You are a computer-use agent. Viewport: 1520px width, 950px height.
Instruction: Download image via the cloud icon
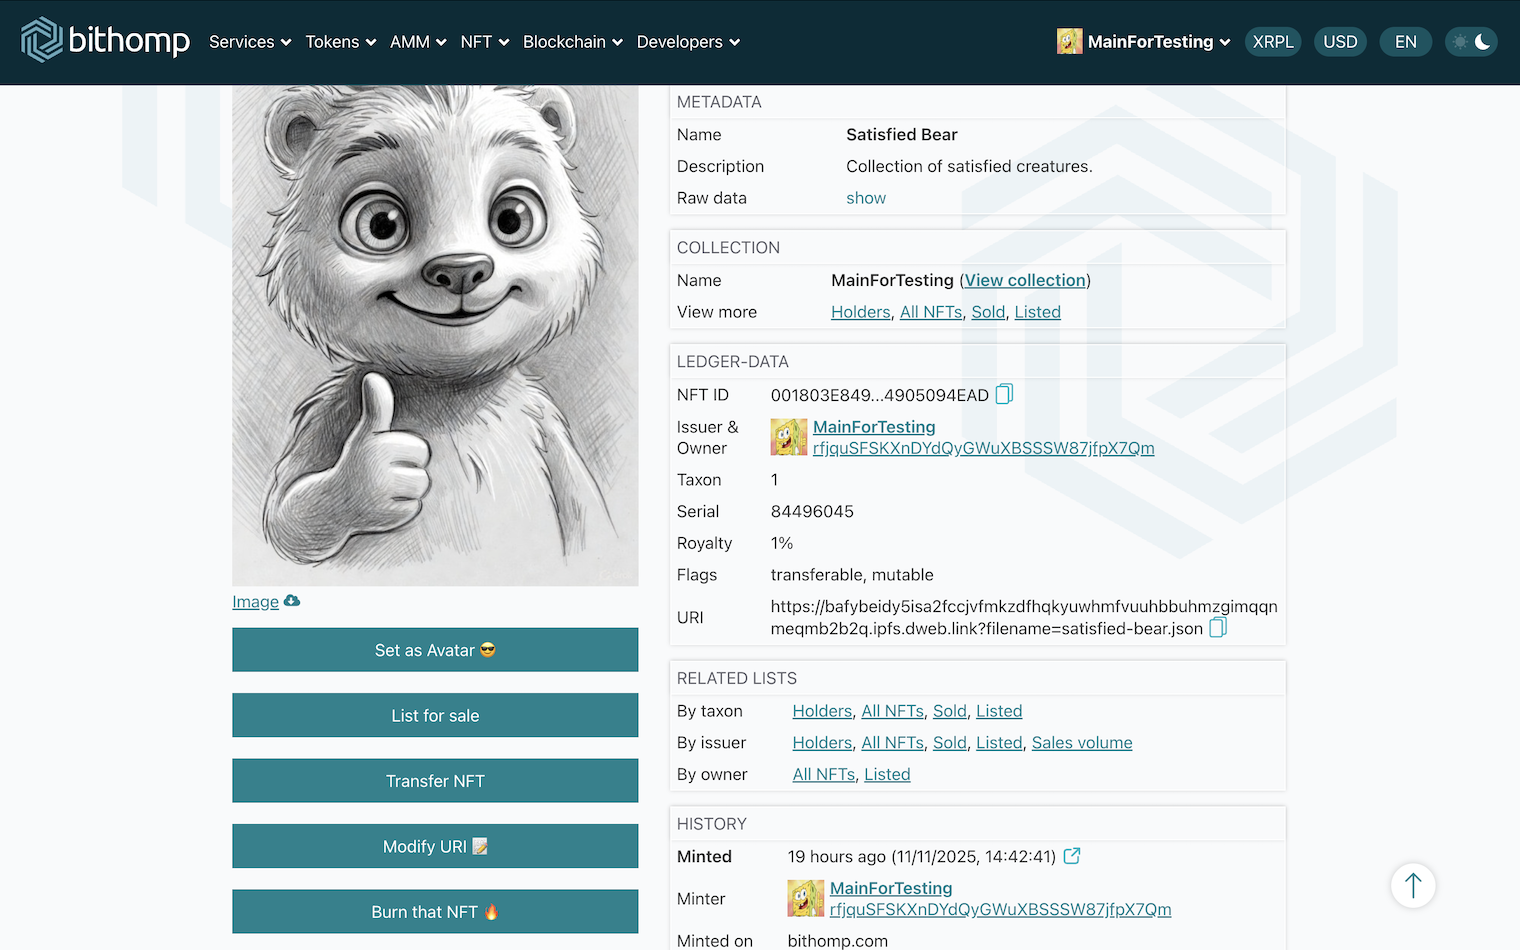tap(292, 601)
